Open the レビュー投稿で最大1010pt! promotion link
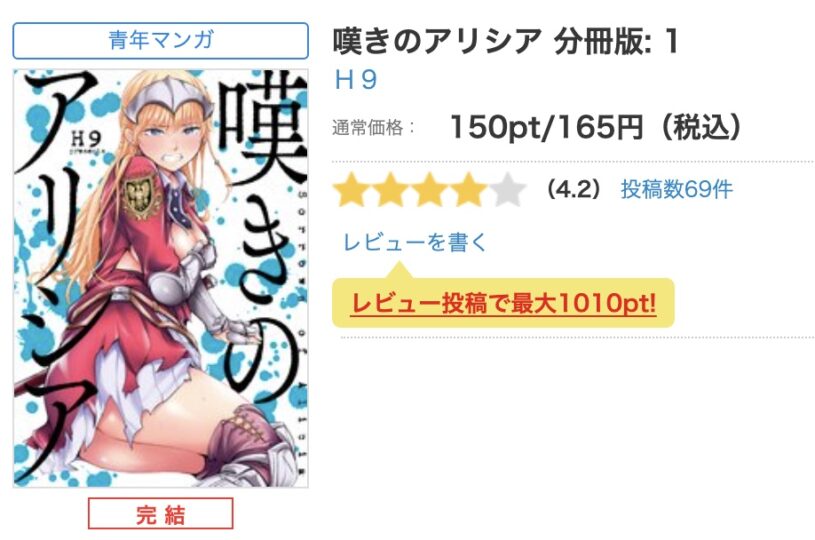815x540 pixels. click(504, 304)
